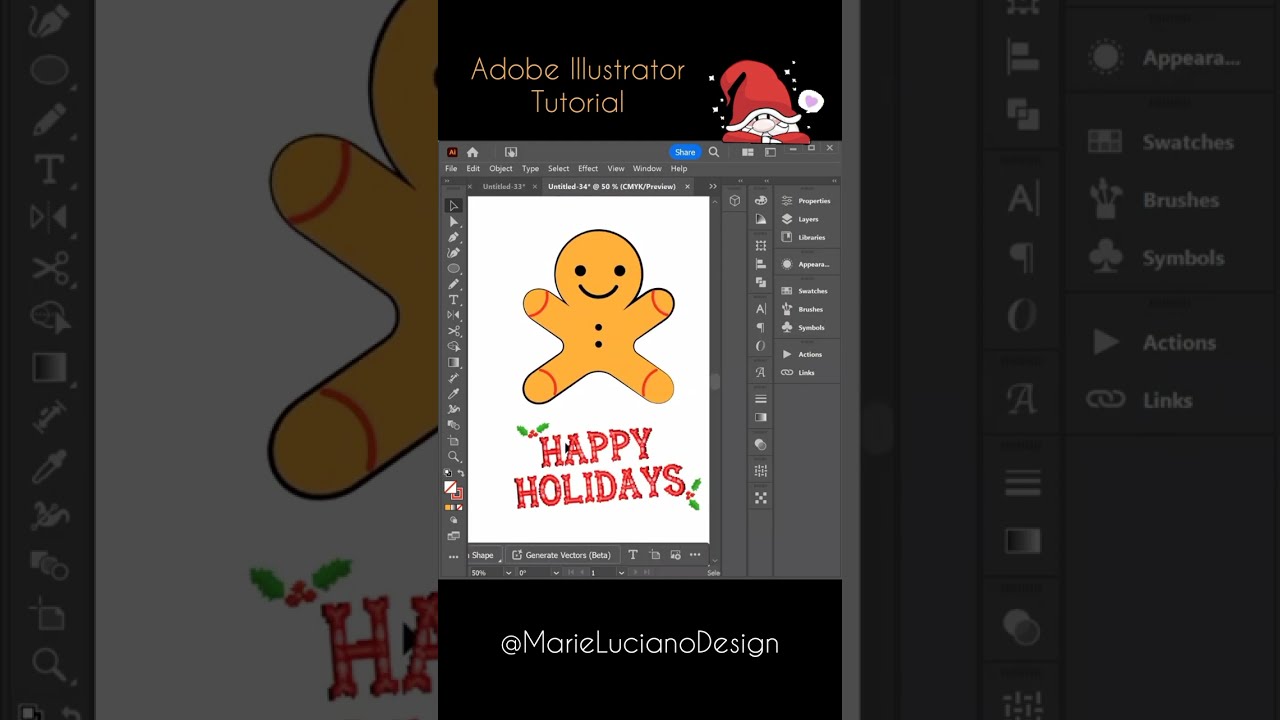Viewport: 1280px width, 720px height.
Task: Click the Fill and Stroke swatch
Action: click(x=453, y=489)
